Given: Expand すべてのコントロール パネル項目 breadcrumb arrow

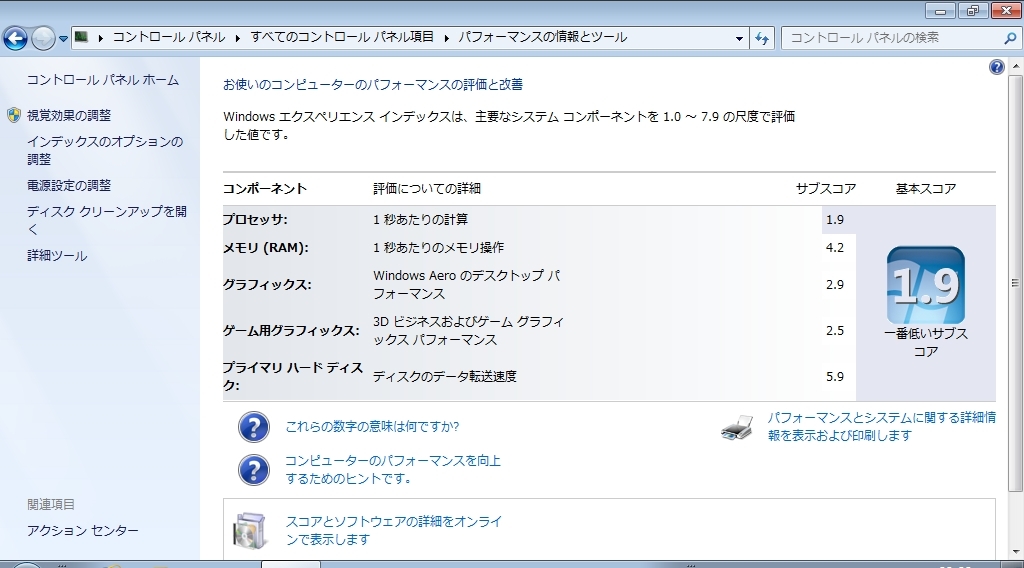Looking at the screenshot, I should [x=447, y=38].
